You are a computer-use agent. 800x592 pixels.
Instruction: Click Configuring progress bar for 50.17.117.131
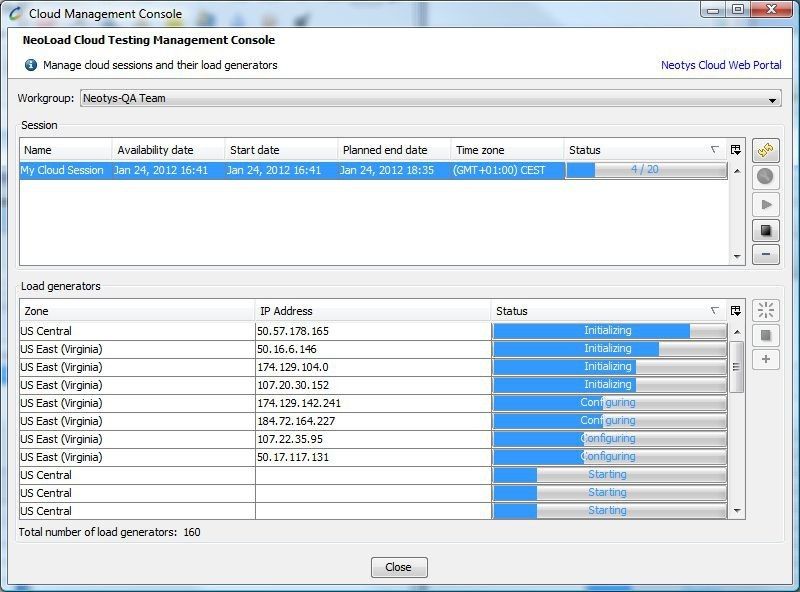point(610,457)
